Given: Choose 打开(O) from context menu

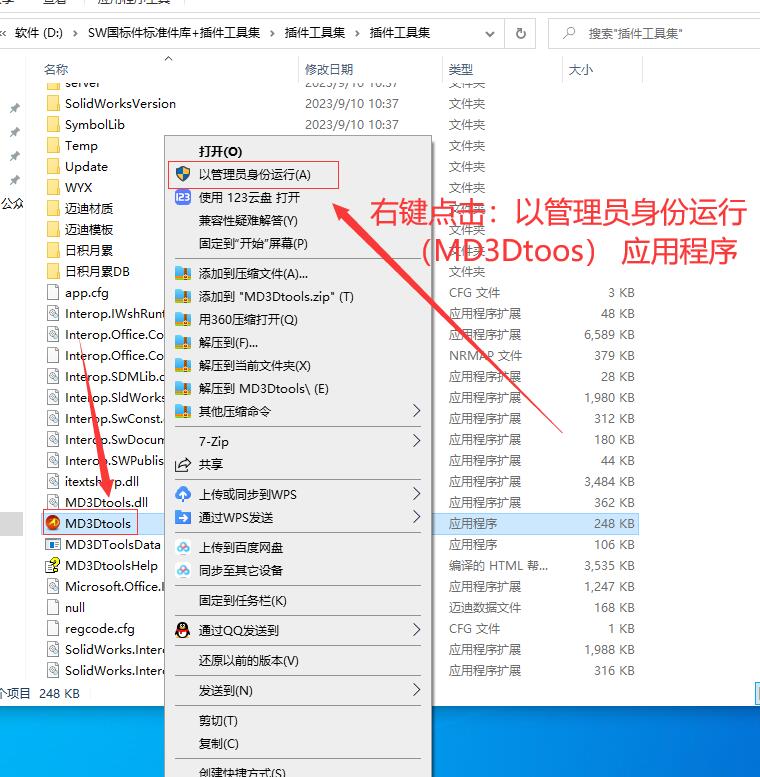Looking at the screenshot, I should 220,151.
